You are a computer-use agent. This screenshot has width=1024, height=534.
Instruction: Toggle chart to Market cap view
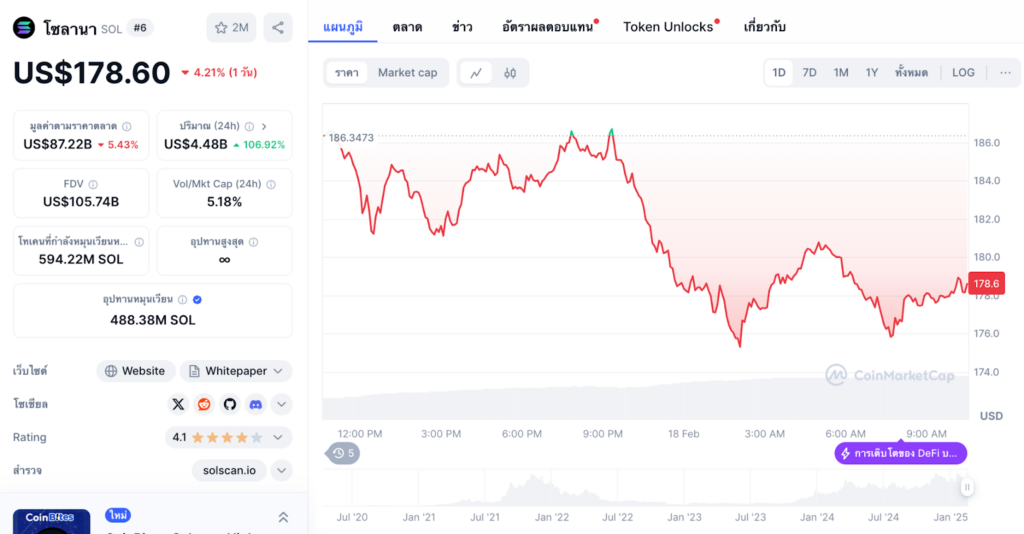407,73
